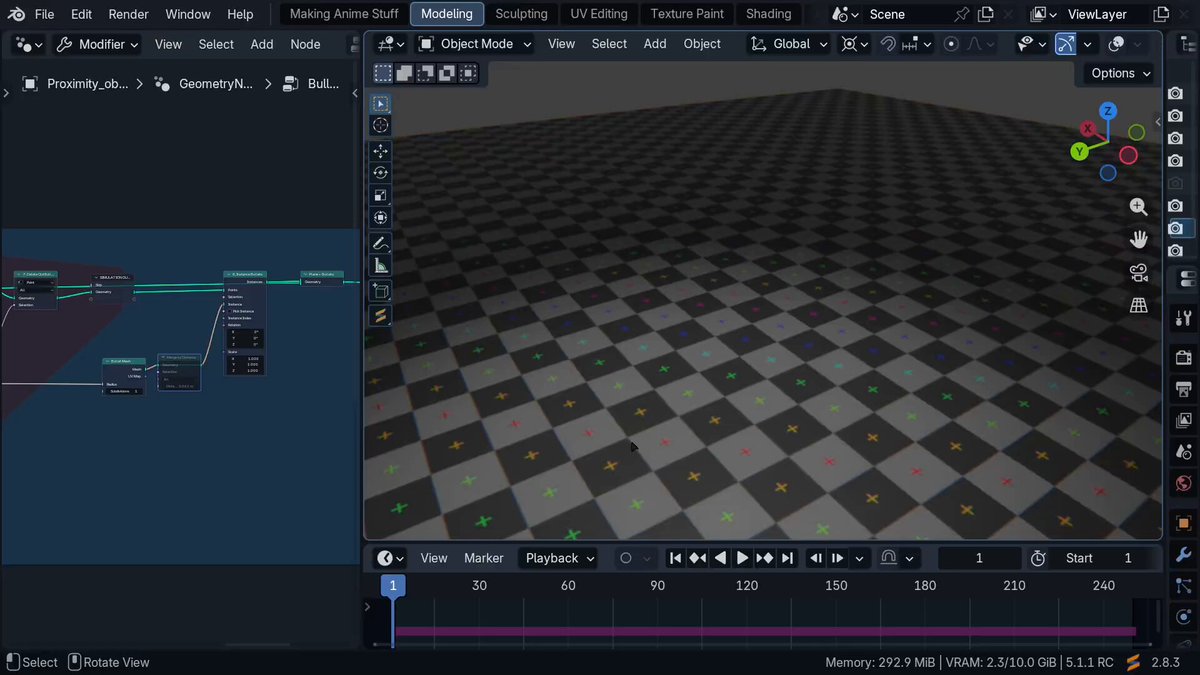Open the Render menu
Image resolution: width=1200 pixels, height=675 pixels.
(x=128, y=14)
